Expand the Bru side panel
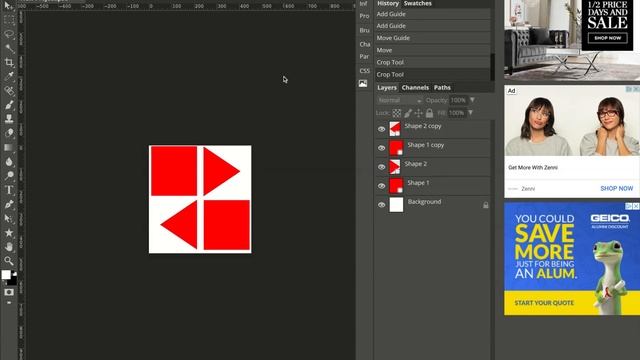The image size is (640, 360). [364, 30]
